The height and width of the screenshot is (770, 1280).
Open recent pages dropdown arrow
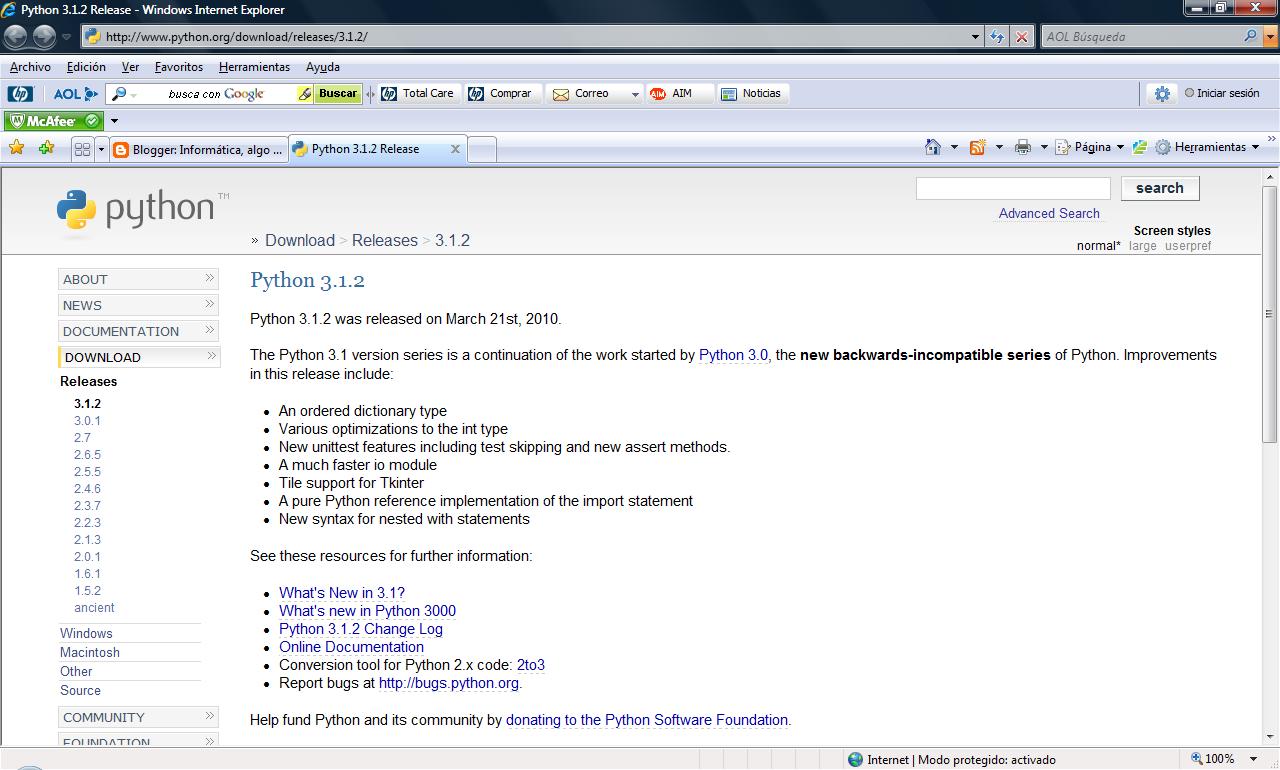[x=66, y=37]
